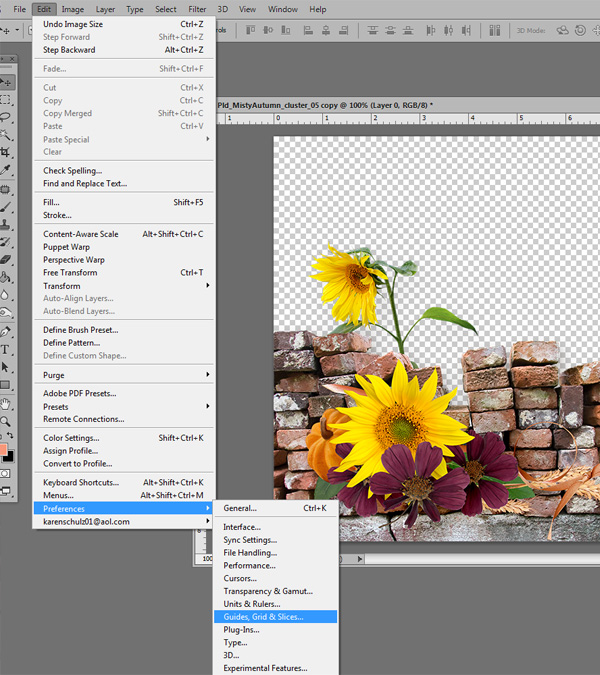Select the Eraser tool
This screenshot has width=600, height=675.
pyautogui.click(x=7, y=260)
